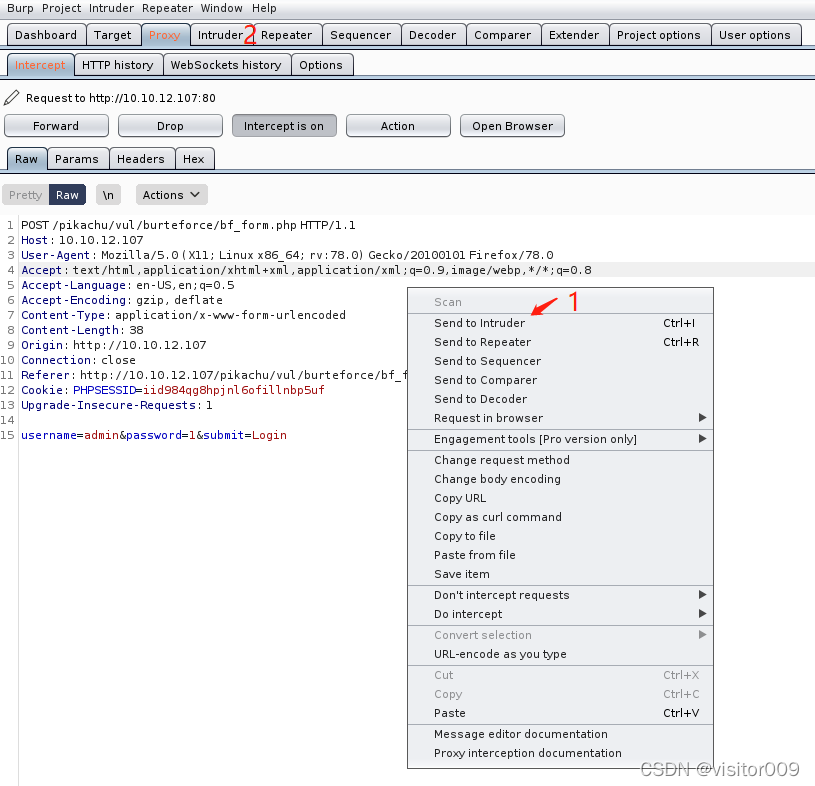
Task: Select the Hex message tab
Action: click(194, 159)
